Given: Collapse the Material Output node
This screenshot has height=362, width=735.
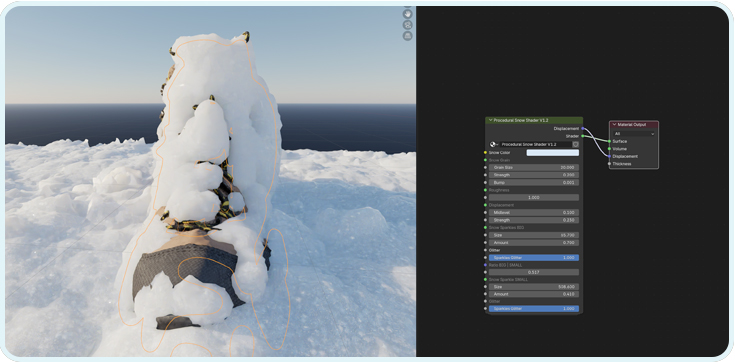Looking at the screenshot, I should click(x=614, y=125).
